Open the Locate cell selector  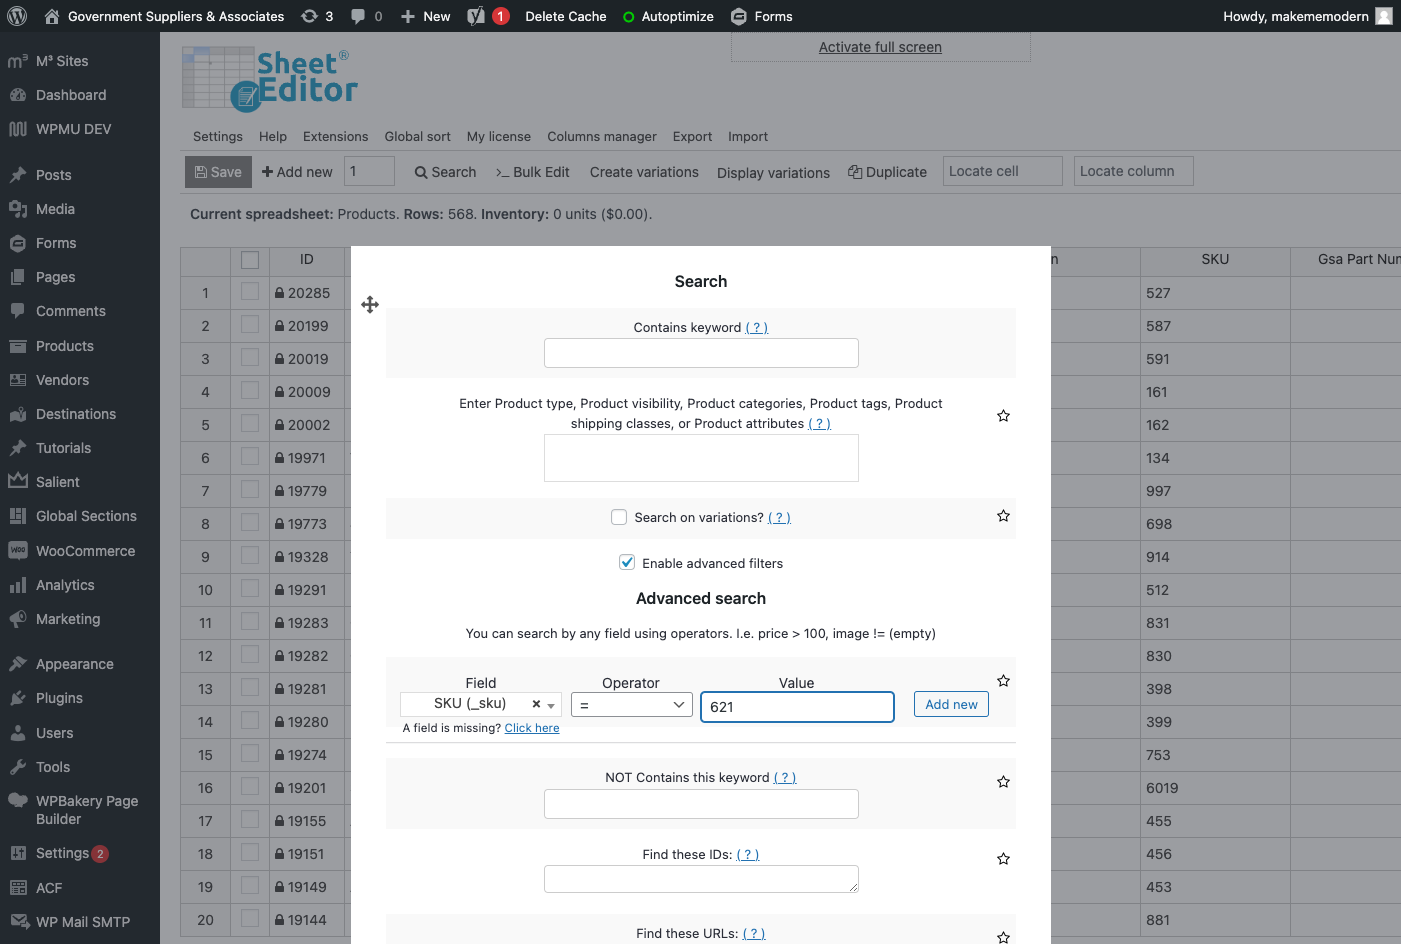(1003, 171)
